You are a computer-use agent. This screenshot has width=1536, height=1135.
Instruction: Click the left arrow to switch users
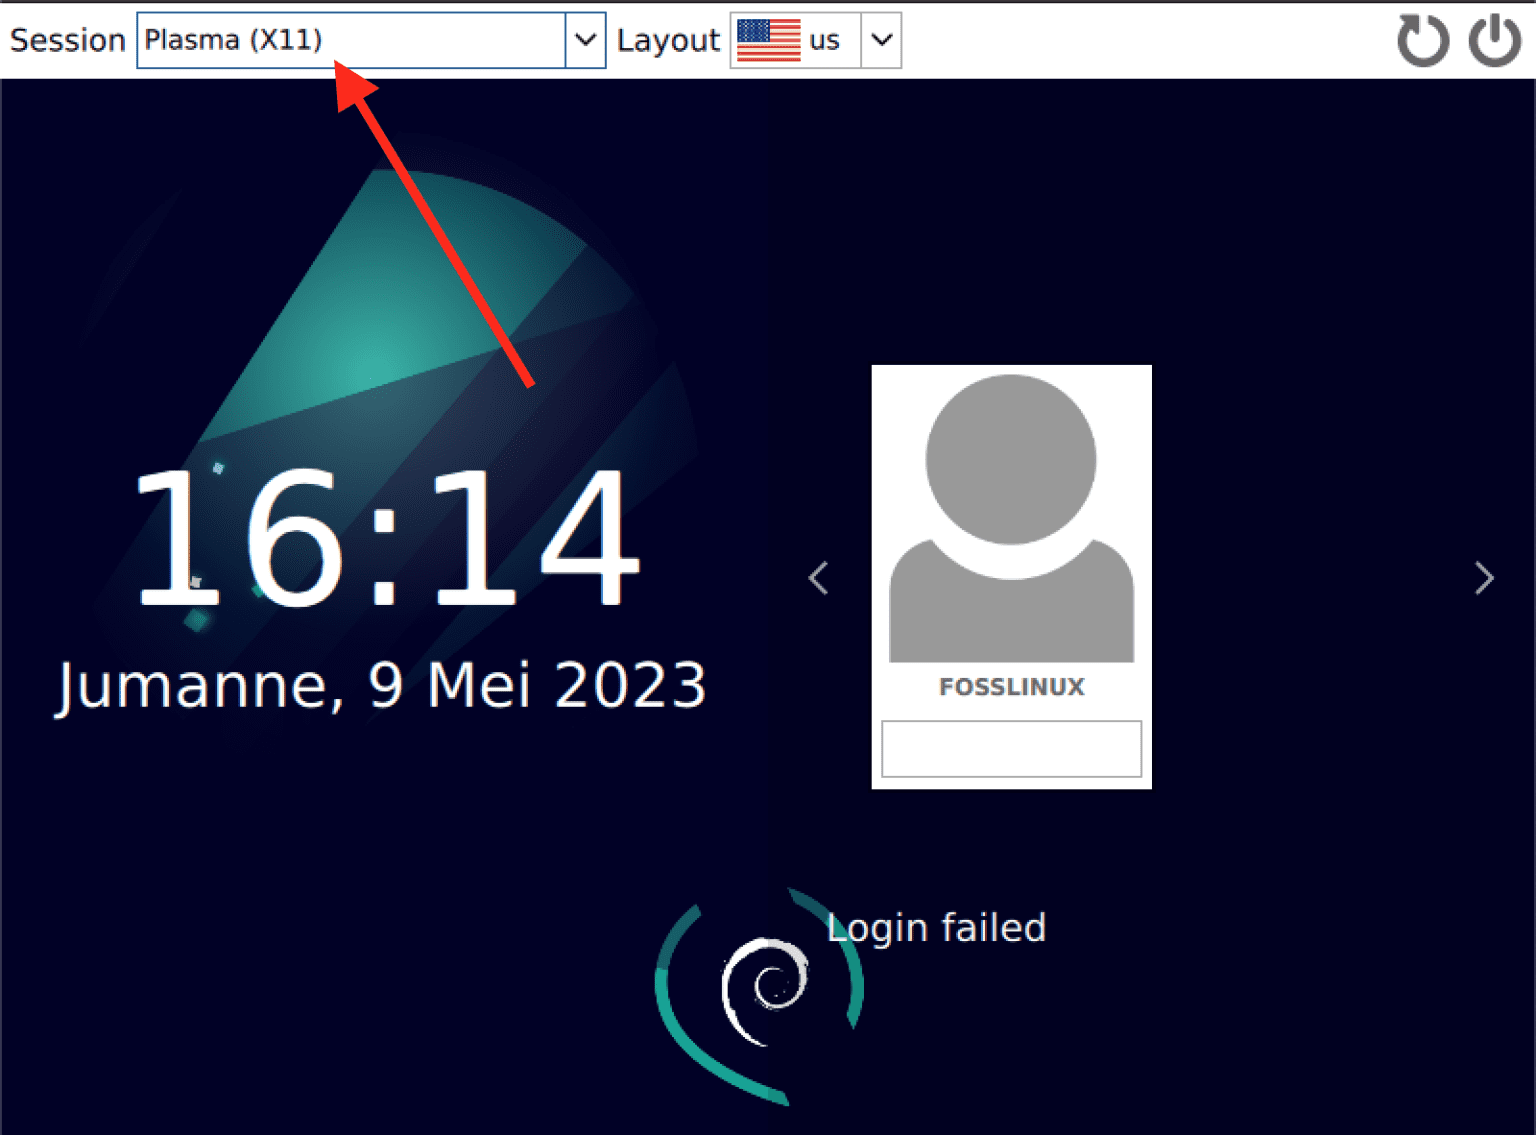(x=818, y=577)
